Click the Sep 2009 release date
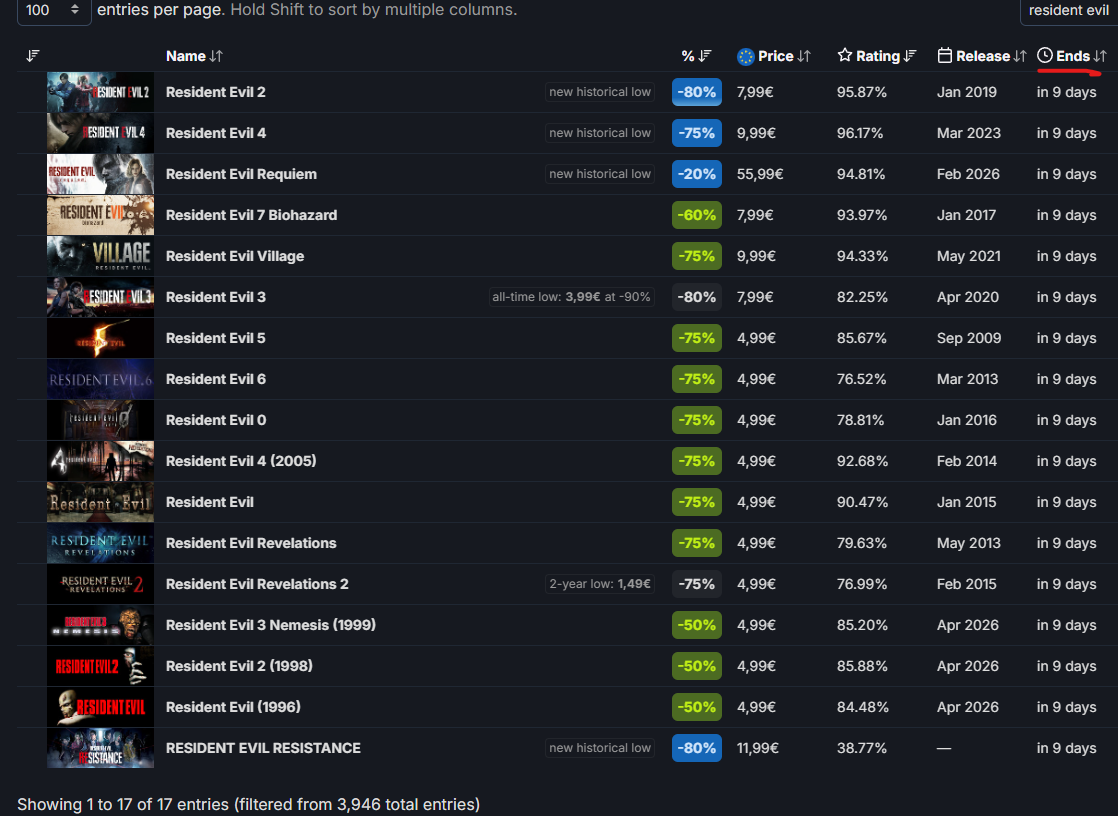The image size is (1118, 816). (x=969, y=338)
